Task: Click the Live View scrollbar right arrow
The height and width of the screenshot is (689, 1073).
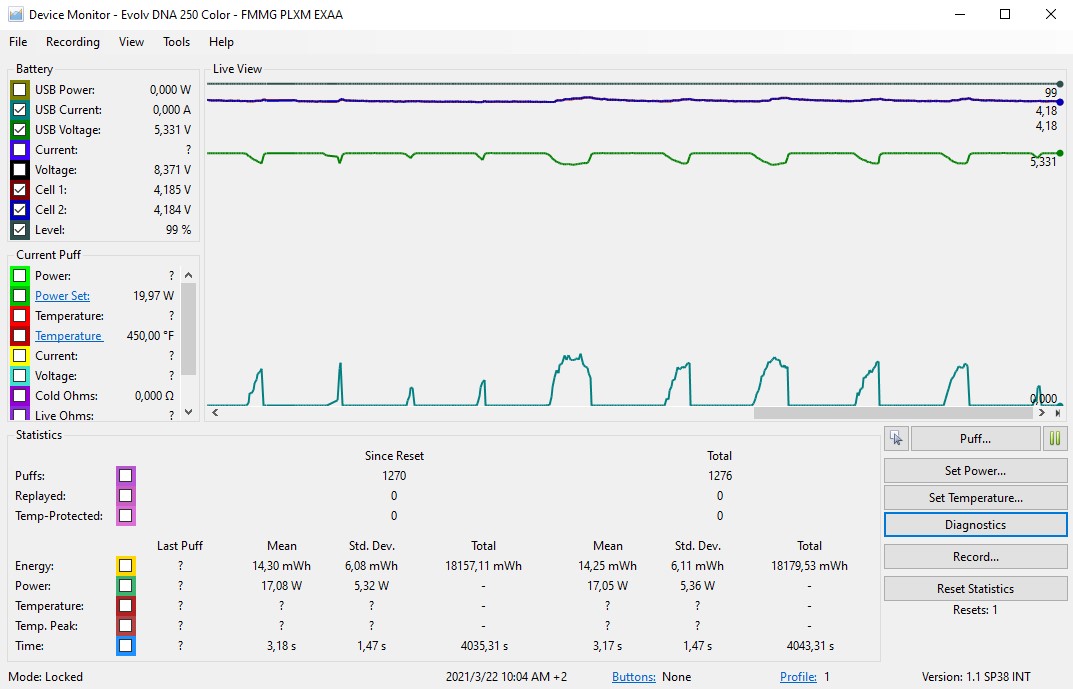Action: [1042, 412]
